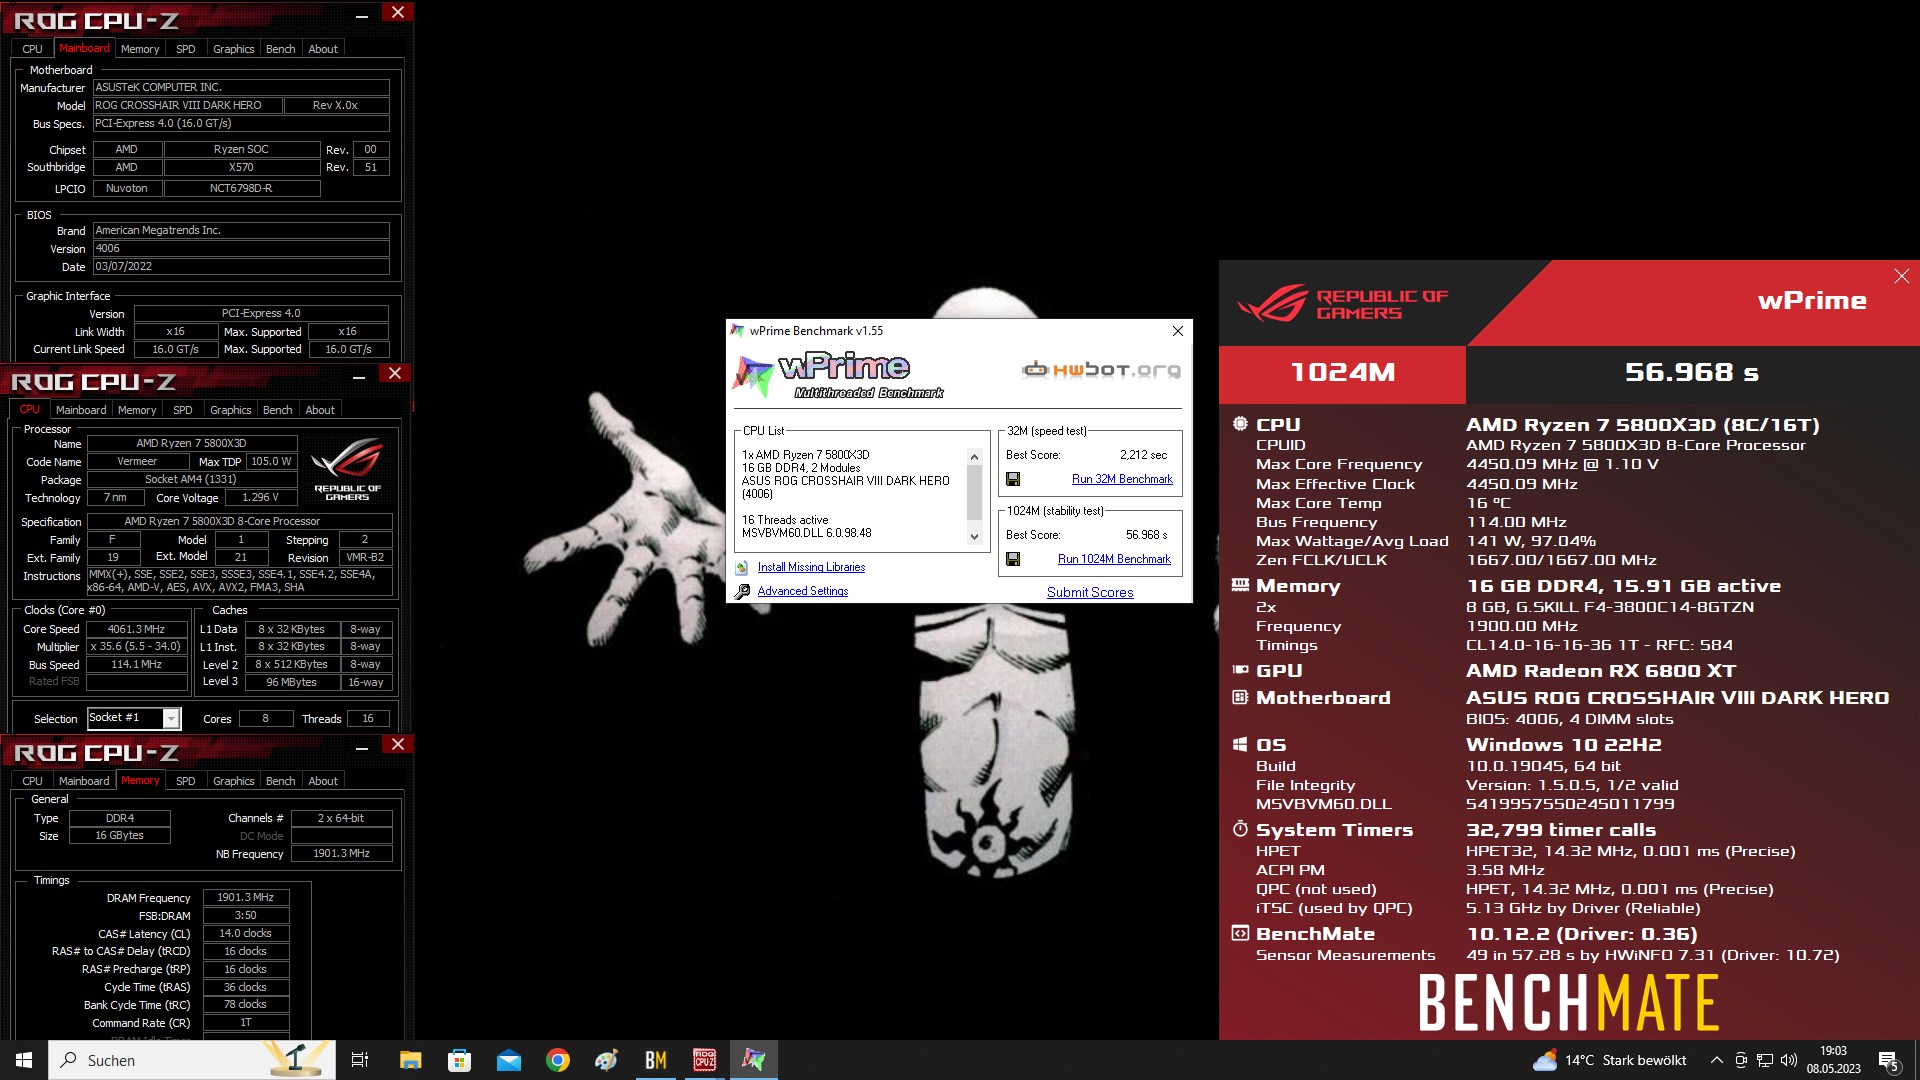Switch to Graphics tab in the middle CPU-Z window
Image resolution: width=1920 pixels, height=1080 pixels.
click(231, 410)
